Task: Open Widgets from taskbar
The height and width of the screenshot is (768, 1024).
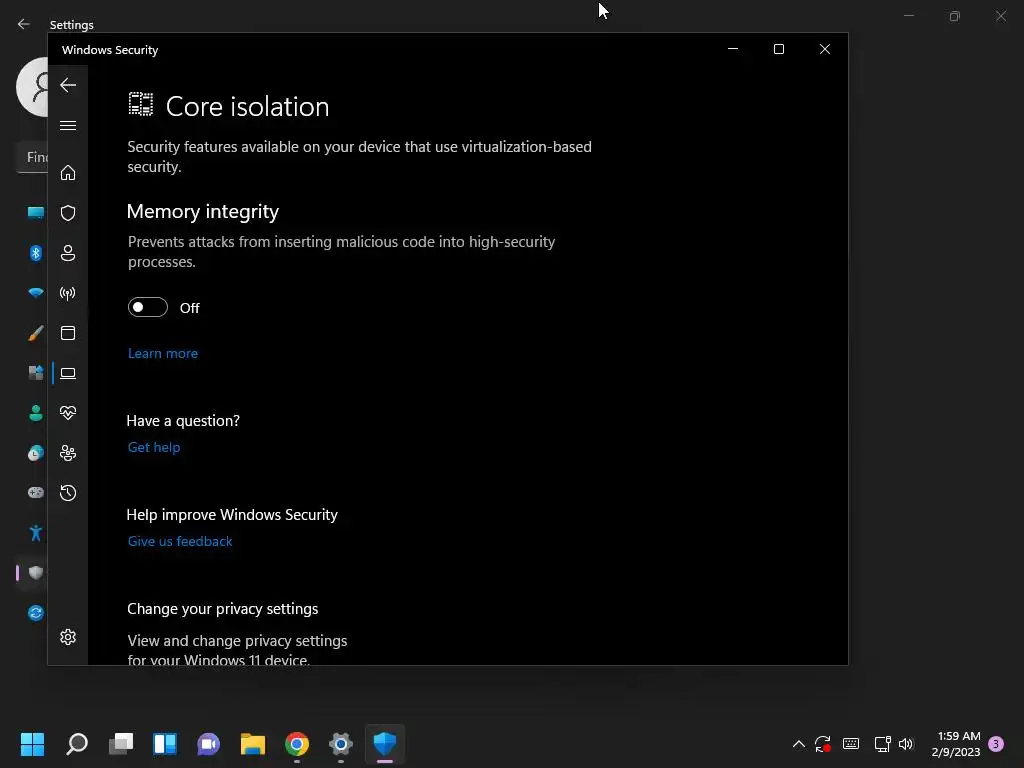Action: click(x=165, y=744)
